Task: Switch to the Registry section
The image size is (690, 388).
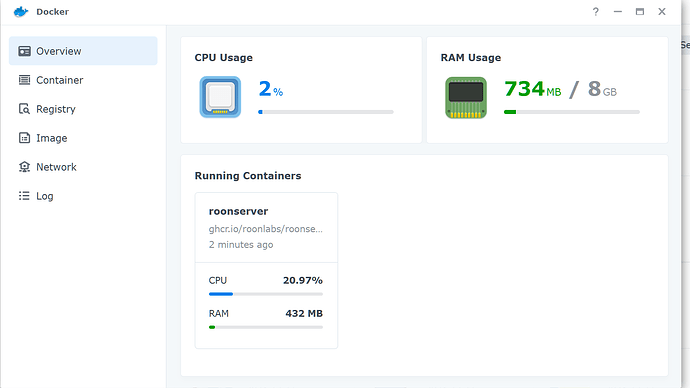Action: [x=83, y=109]
